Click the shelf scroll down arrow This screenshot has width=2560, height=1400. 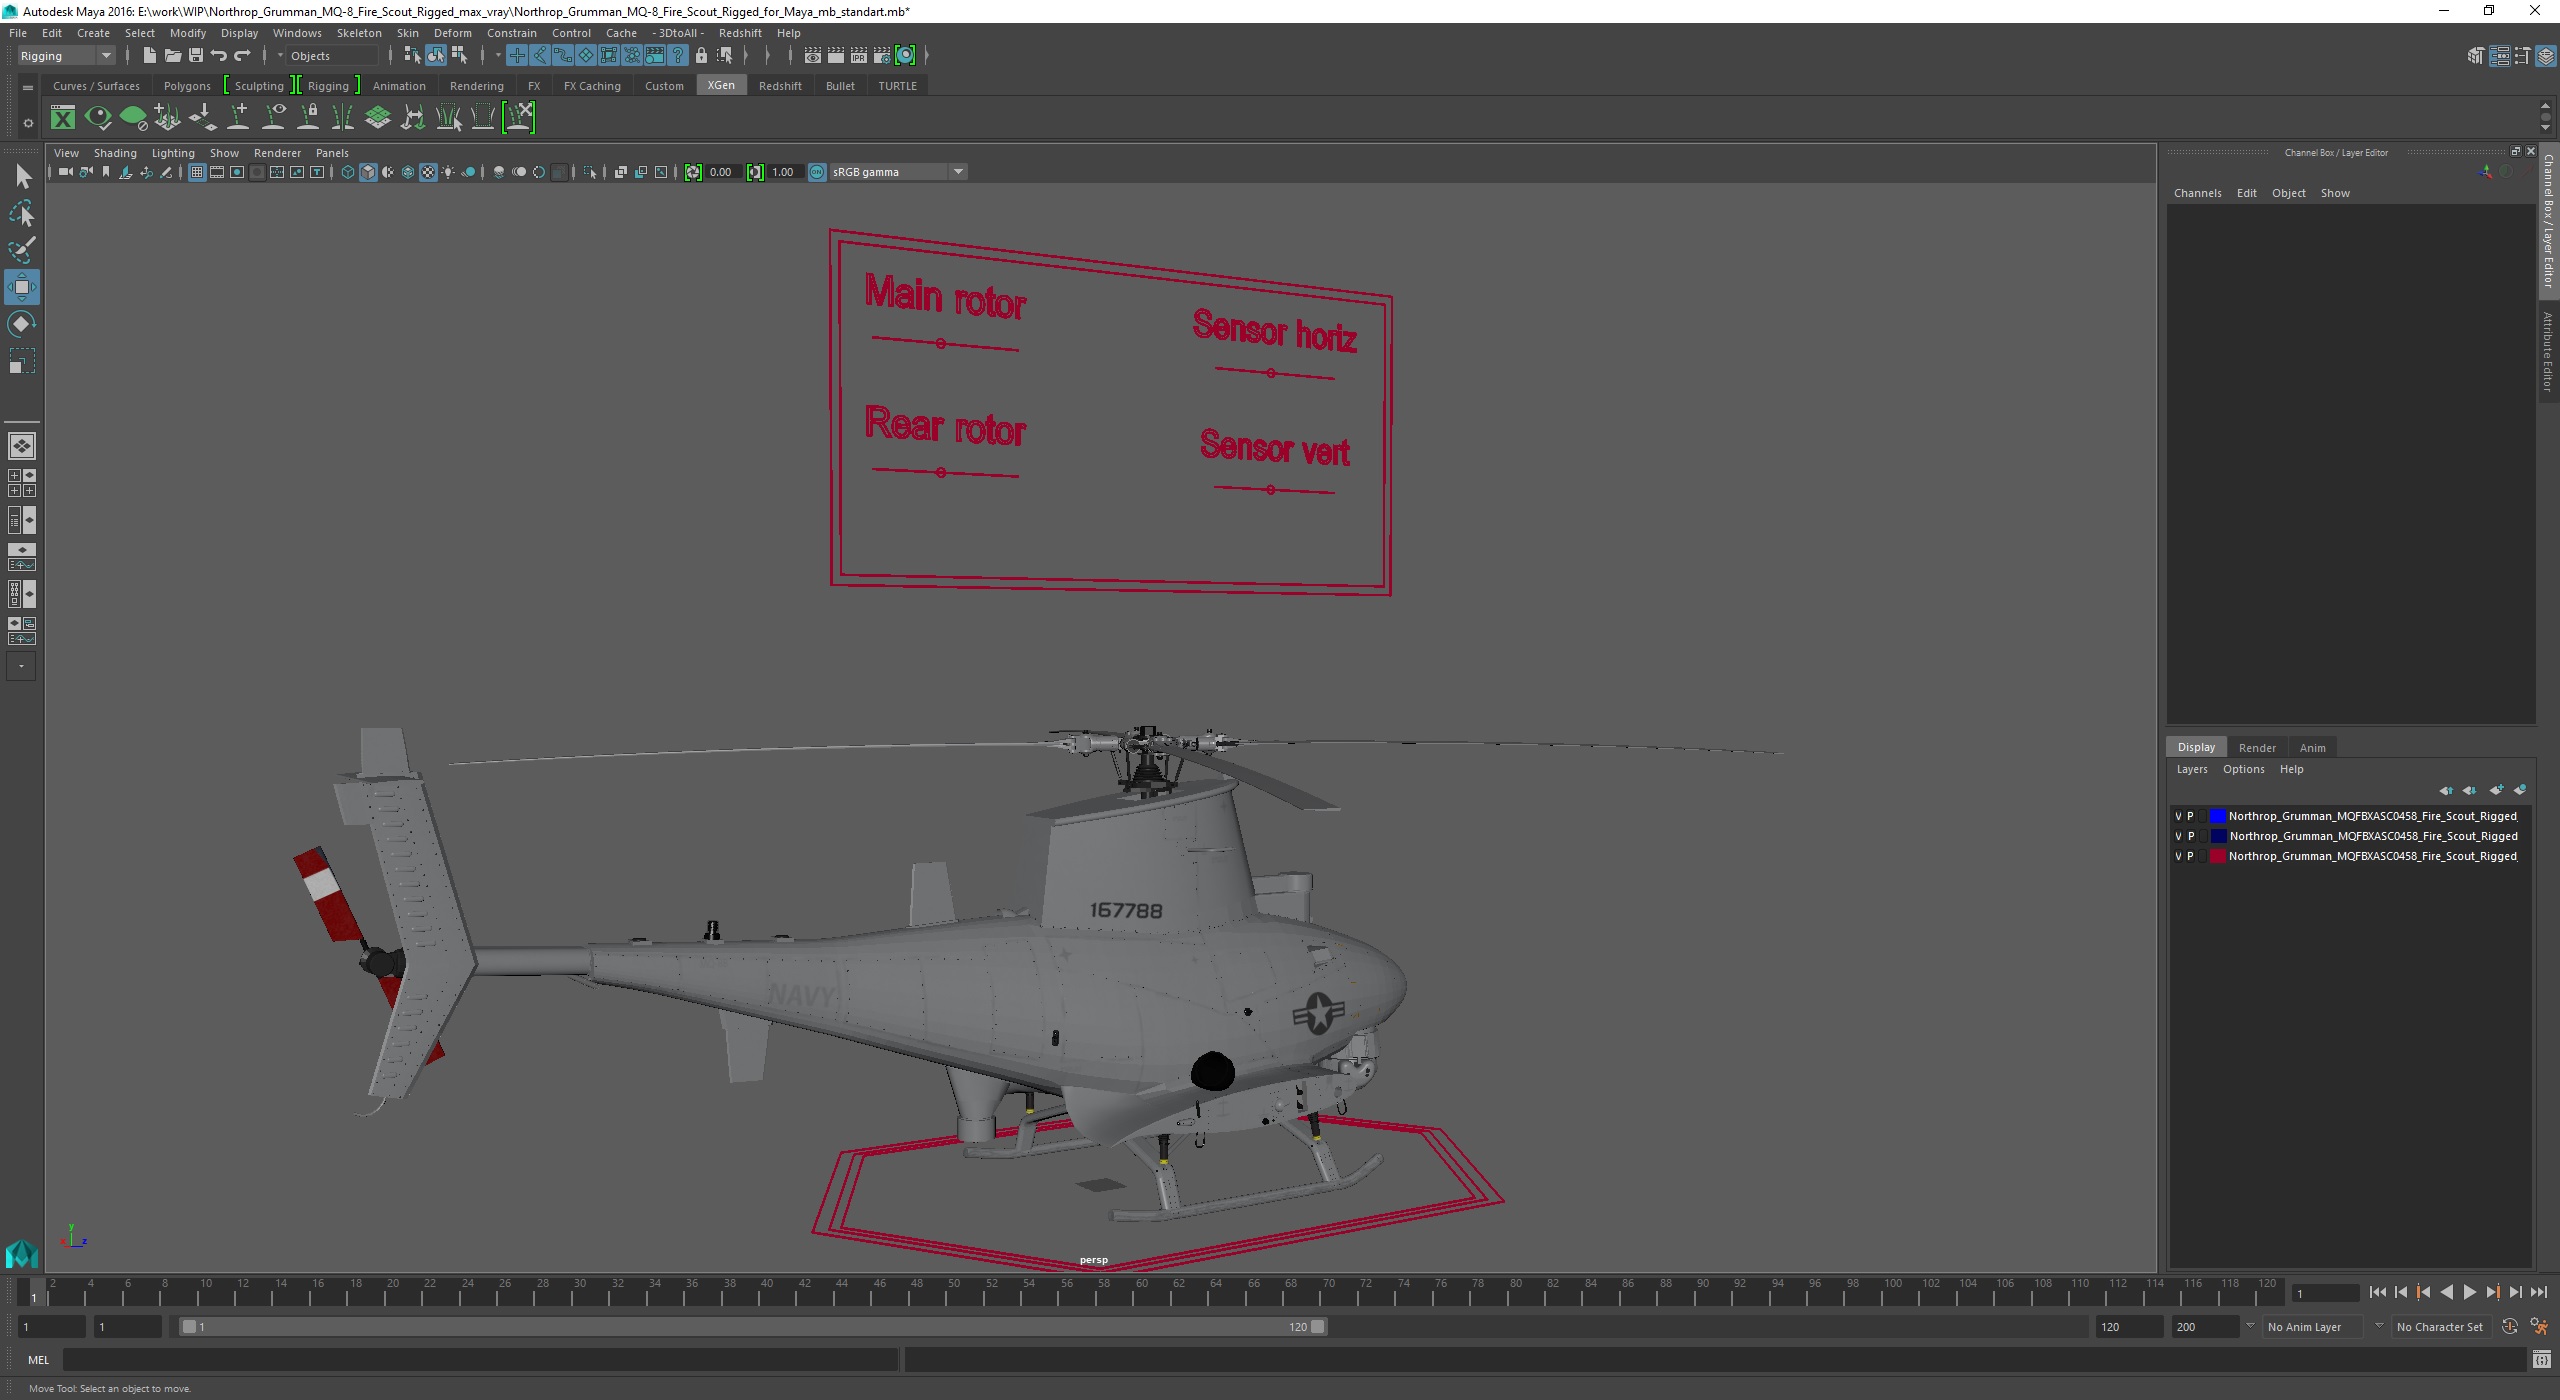[2545, 127]
